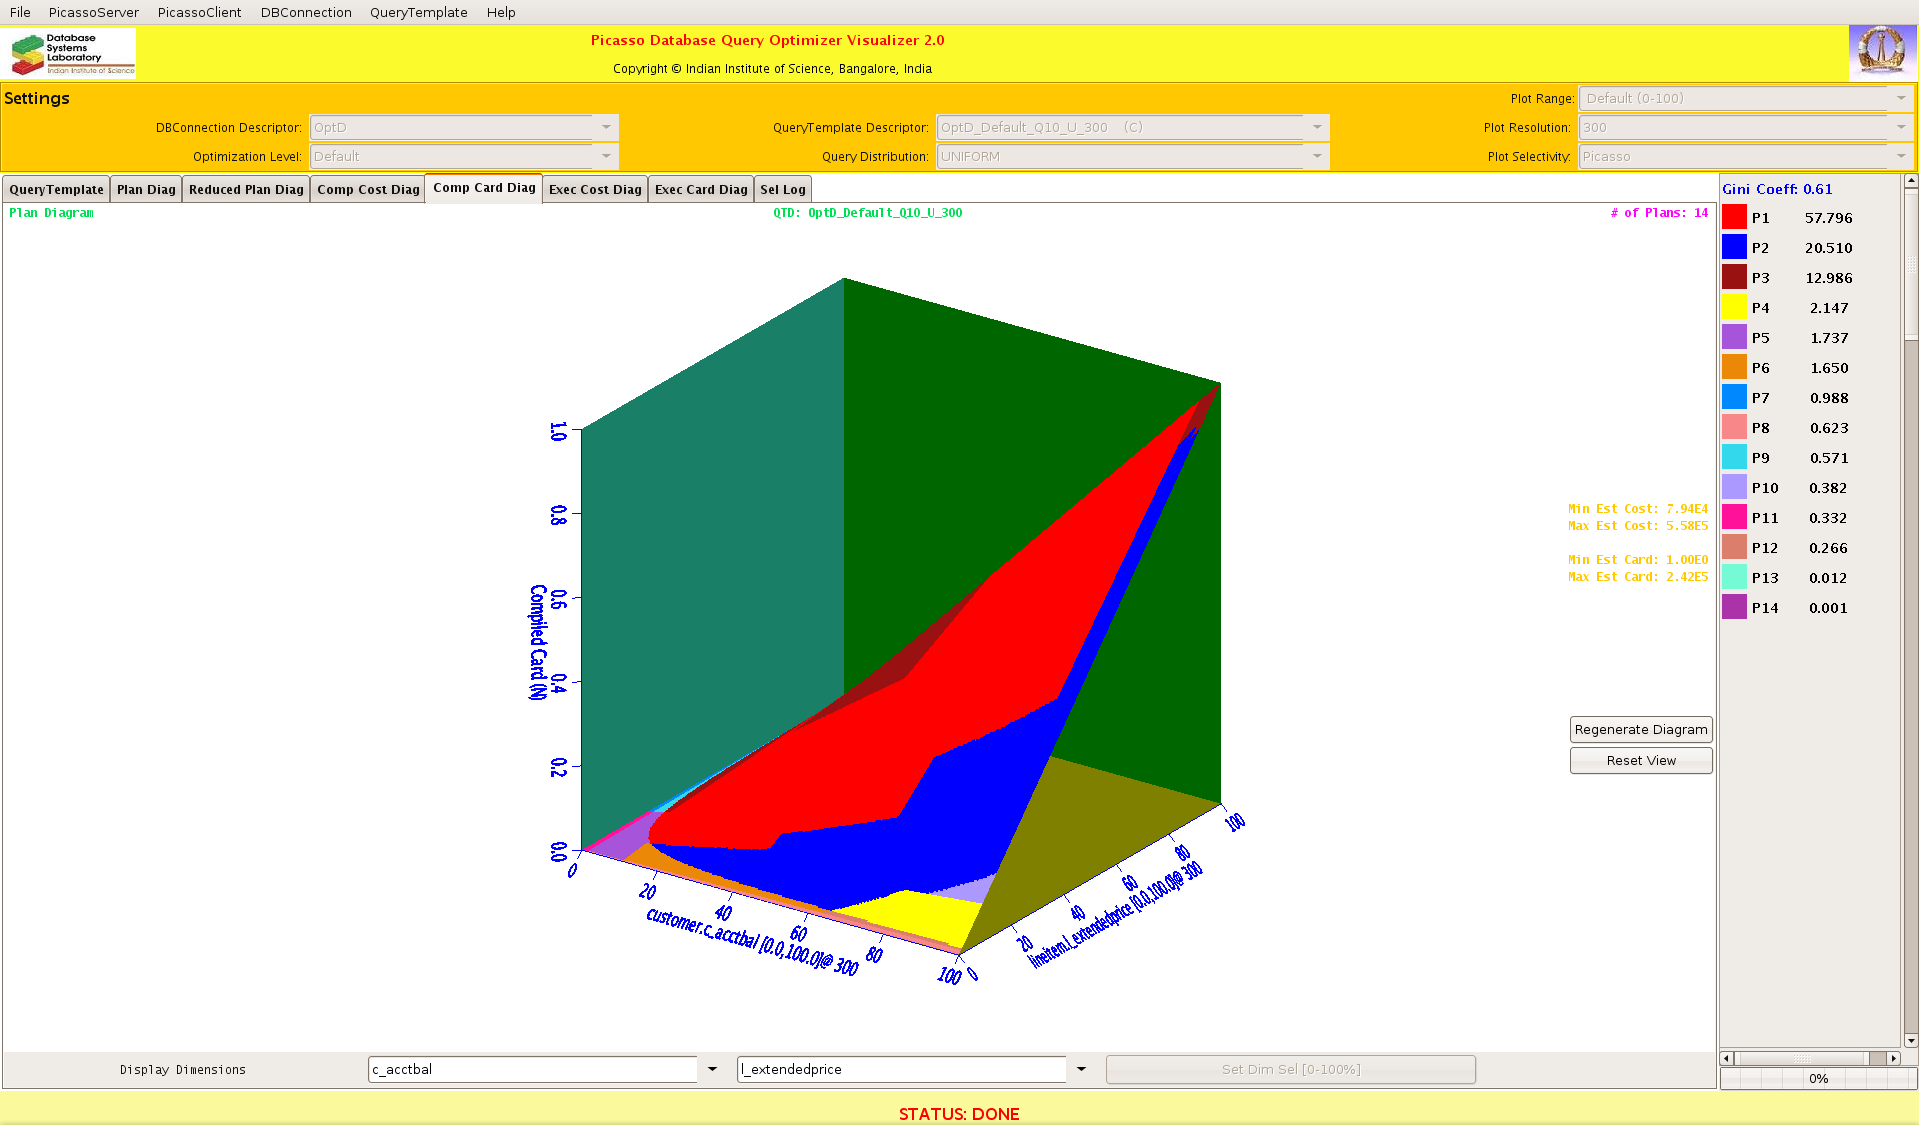The height and width of the screenshot is (1125, 1919).
Task: Click the yellow P4 plan color swatch
Action: 1734,308
